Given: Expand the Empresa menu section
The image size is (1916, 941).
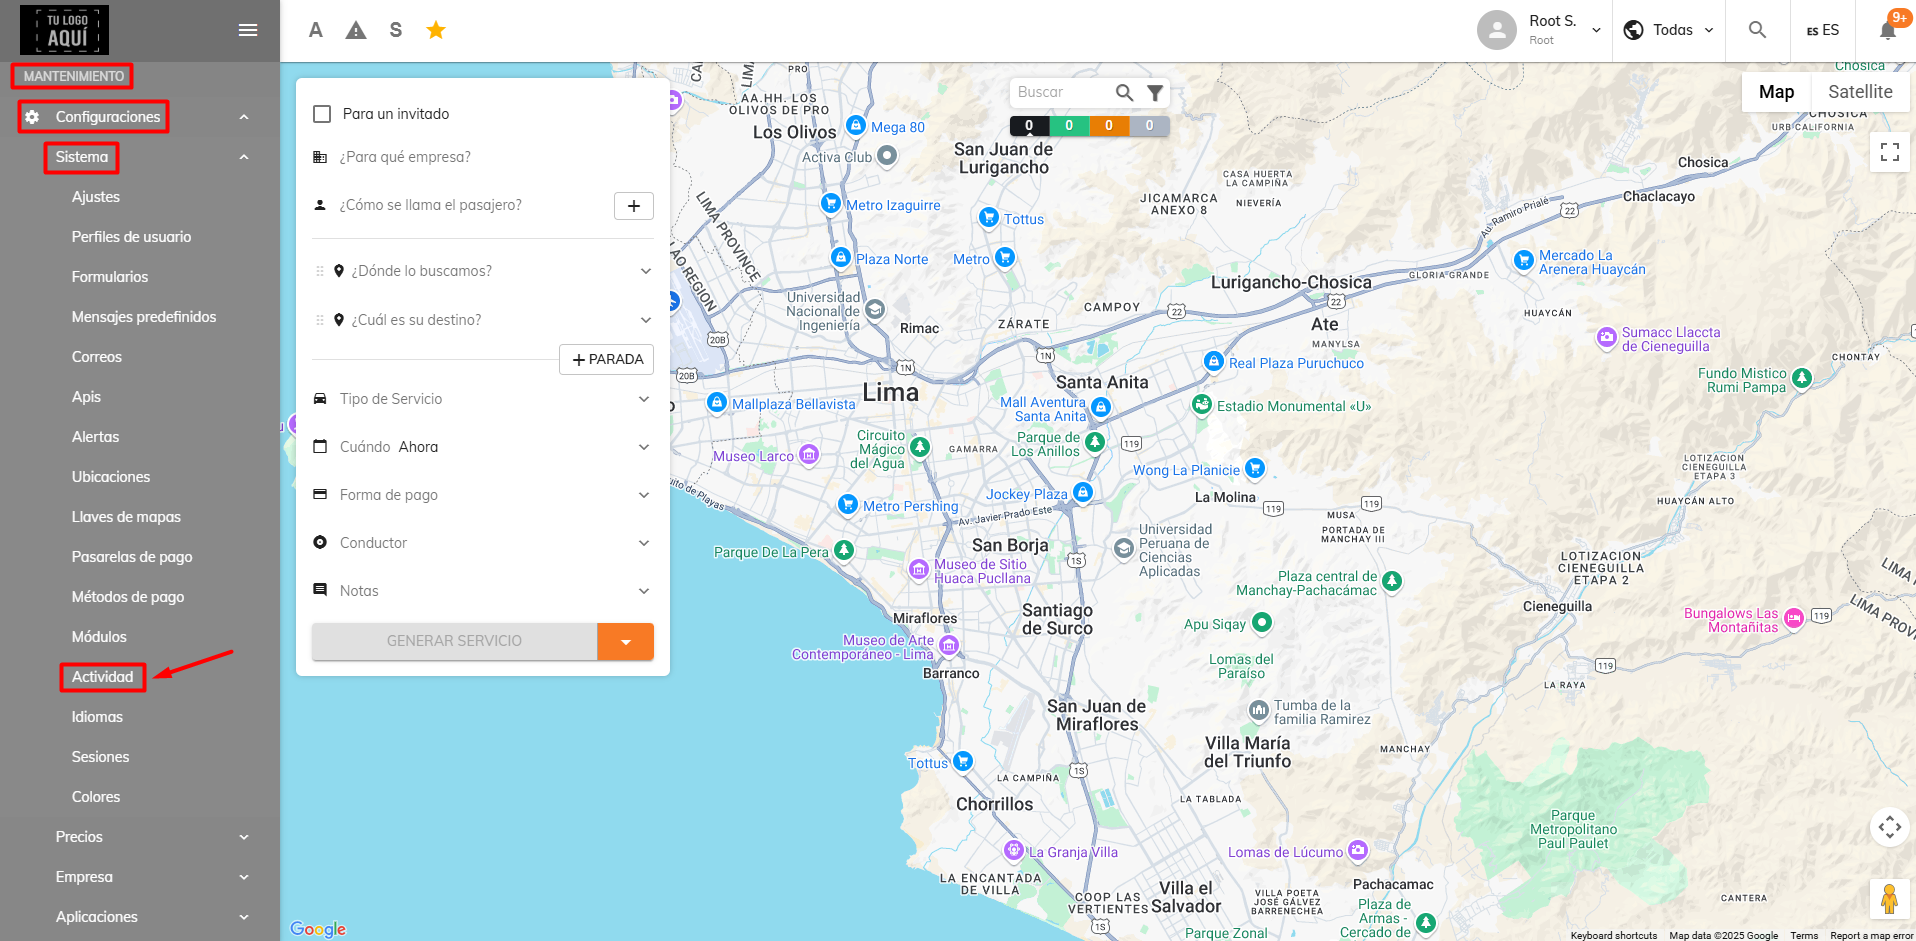Looking at the screenshot, I should (x=140, y=877).
